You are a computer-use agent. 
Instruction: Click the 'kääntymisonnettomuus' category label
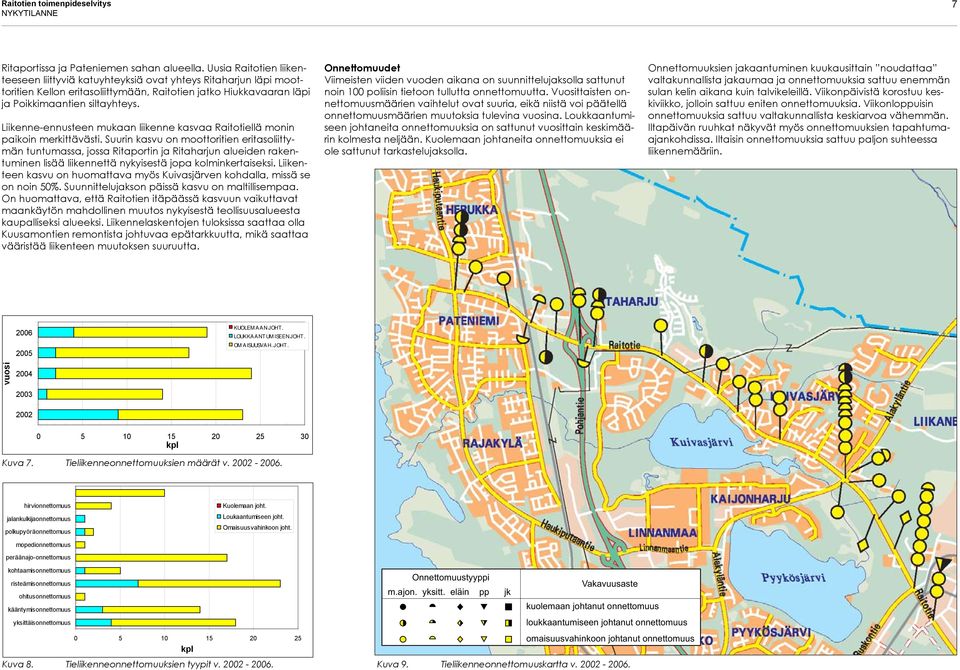(x=40, y=610)
